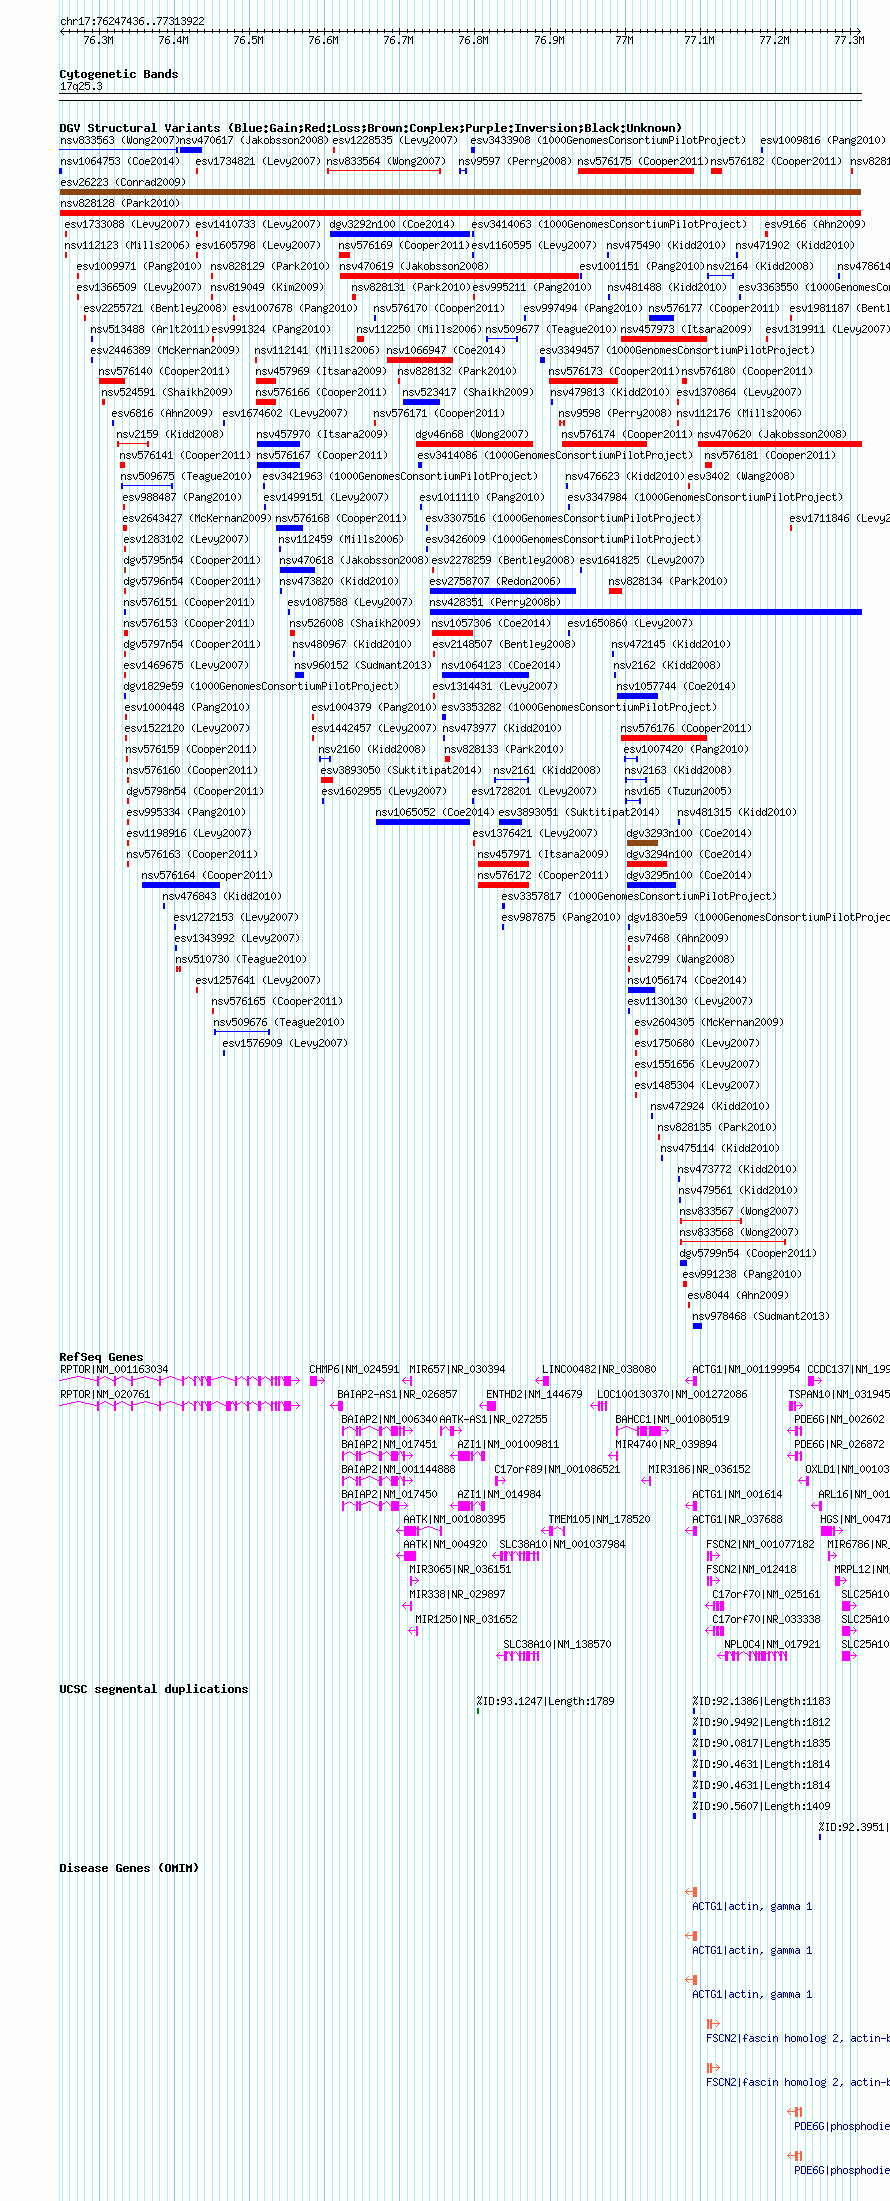The image size is (890, 2201).
Task: Select variant label nsv576176 (Cooper2011)
Action: (x=686, y=728)
